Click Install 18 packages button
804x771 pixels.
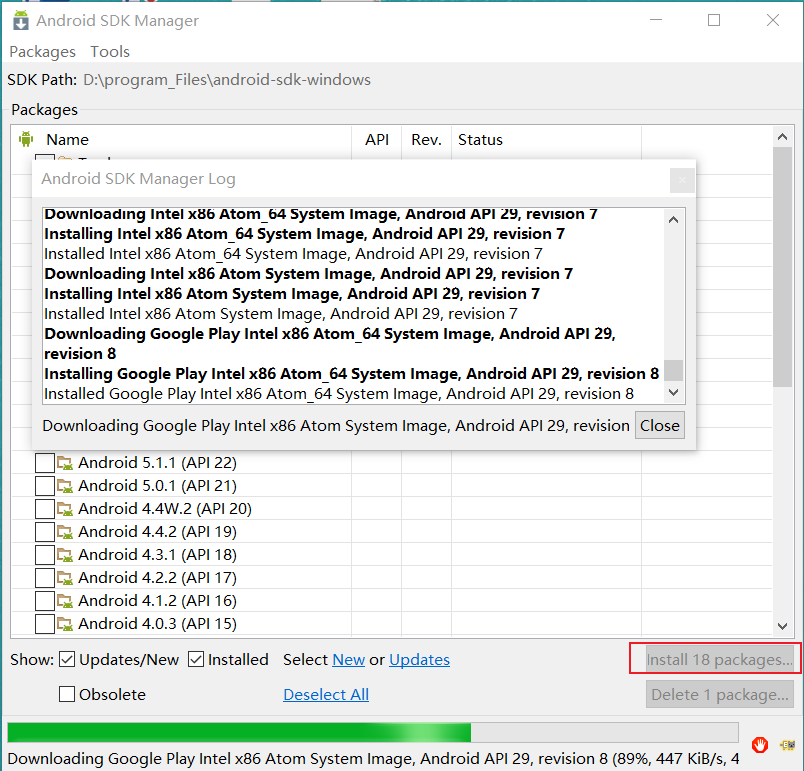point(719,659)
